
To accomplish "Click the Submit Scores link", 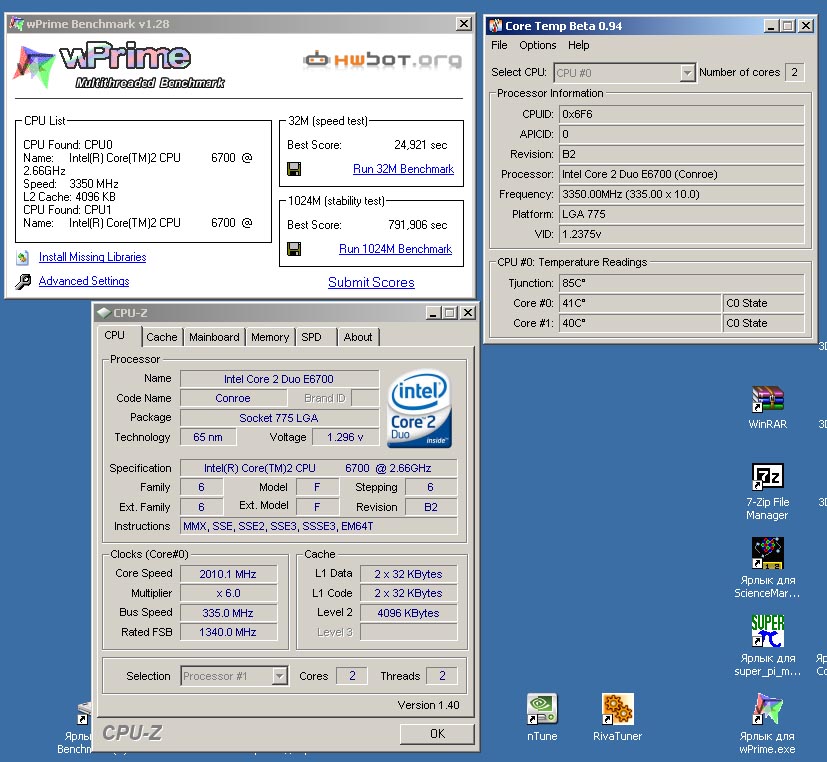I will tap(371, 282).
